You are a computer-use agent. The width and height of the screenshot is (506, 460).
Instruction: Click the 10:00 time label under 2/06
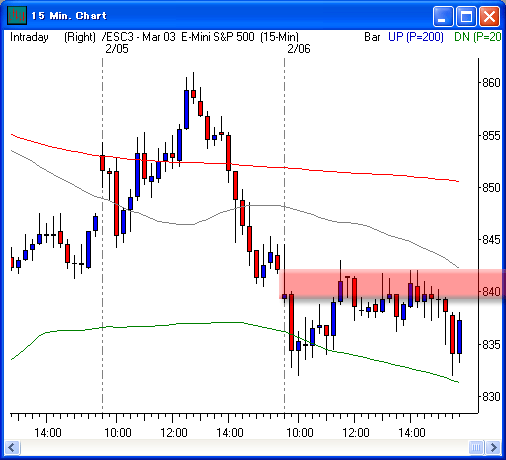(300, 433)
